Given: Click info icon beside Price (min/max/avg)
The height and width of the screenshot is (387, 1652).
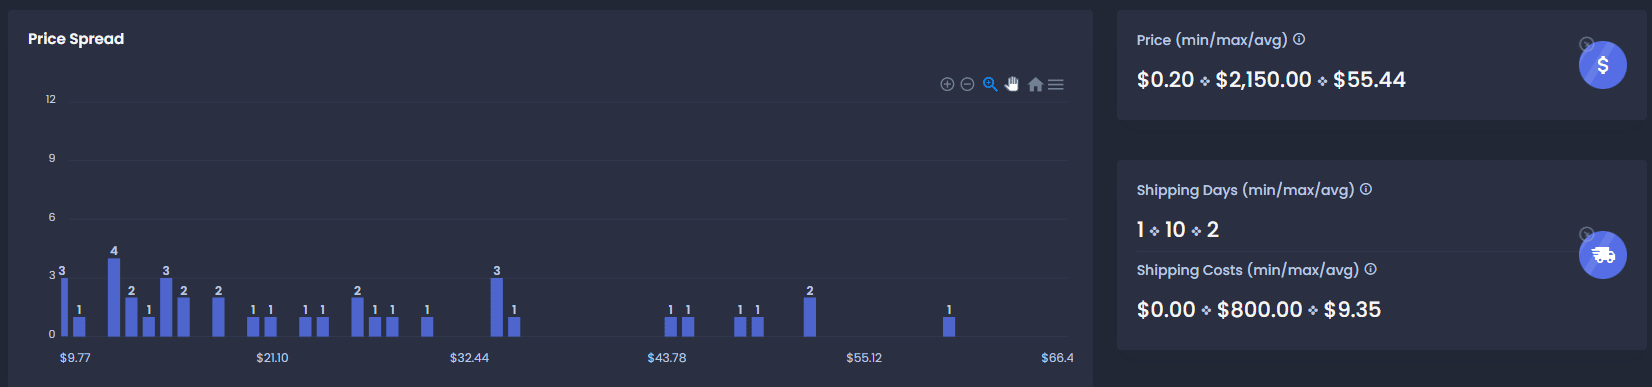Looking at the screenshot, I should pos(1299,39).
